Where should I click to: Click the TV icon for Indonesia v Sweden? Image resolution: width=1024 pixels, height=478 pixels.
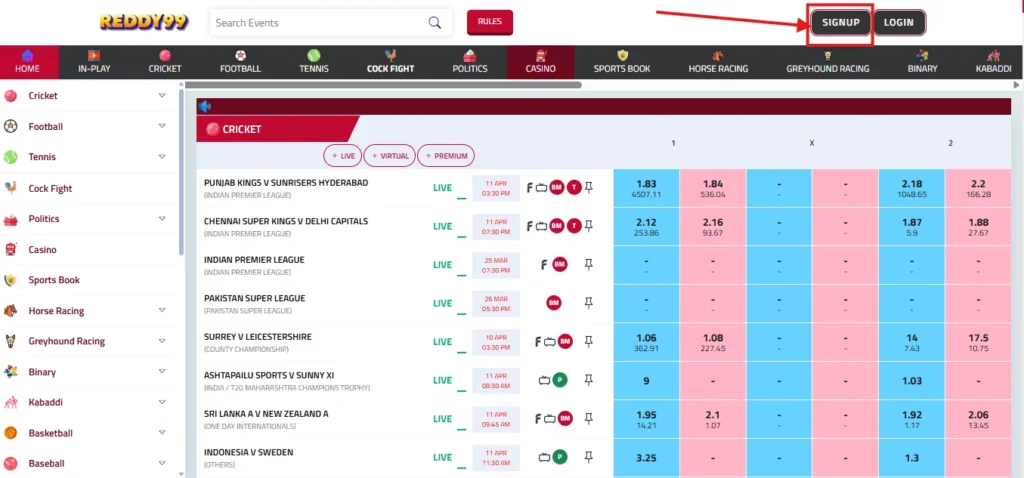tap(543, 457)
